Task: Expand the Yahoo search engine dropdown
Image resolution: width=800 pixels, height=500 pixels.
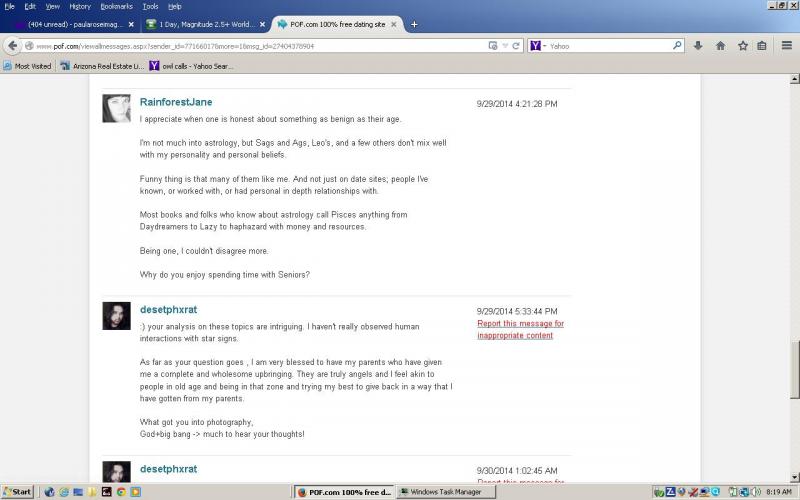Action: tap(543, 45)
